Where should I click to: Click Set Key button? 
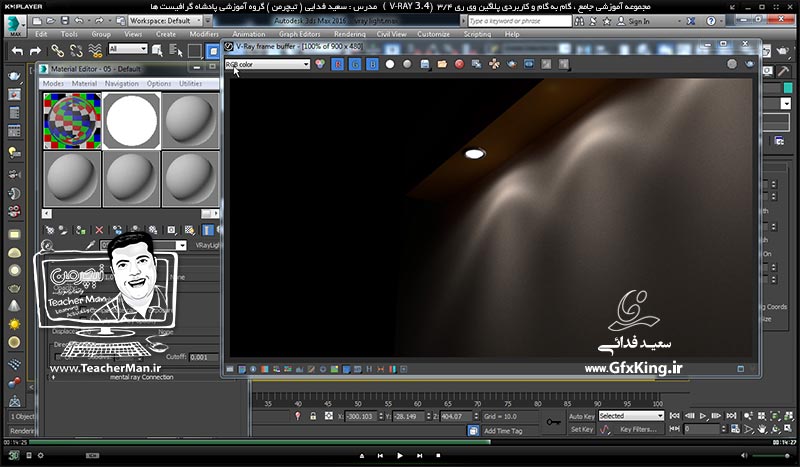tap(582, 429)
